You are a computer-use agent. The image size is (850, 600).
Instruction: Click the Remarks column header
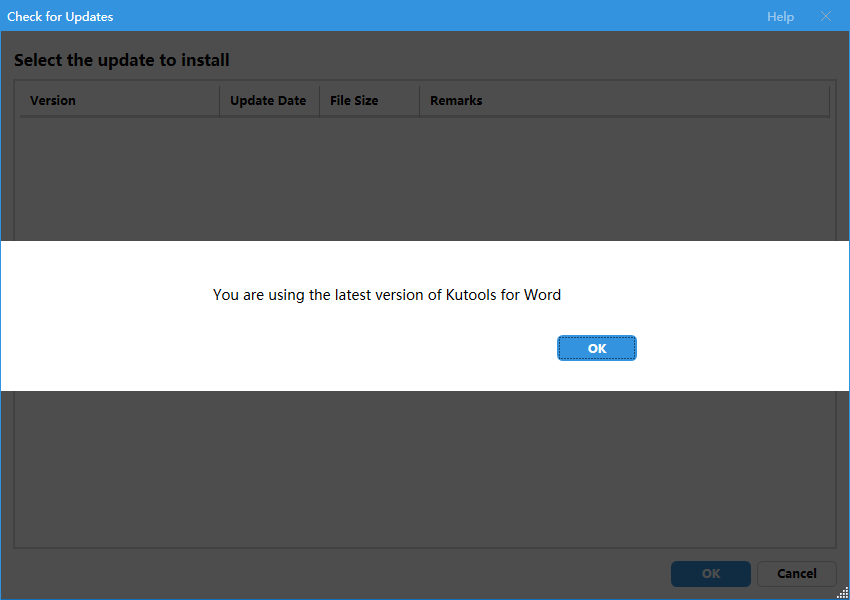coord(624,101)
